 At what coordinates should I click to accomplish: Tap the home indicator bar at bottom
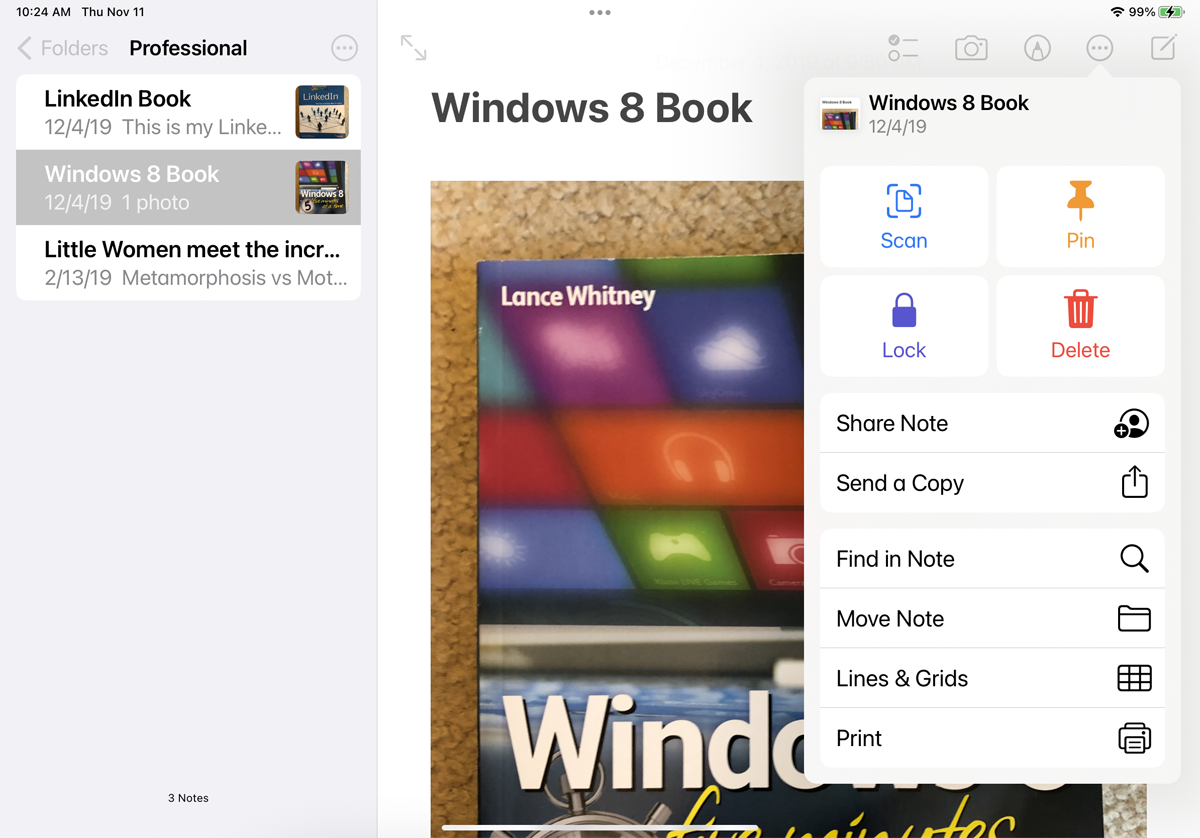coord(600,827)
